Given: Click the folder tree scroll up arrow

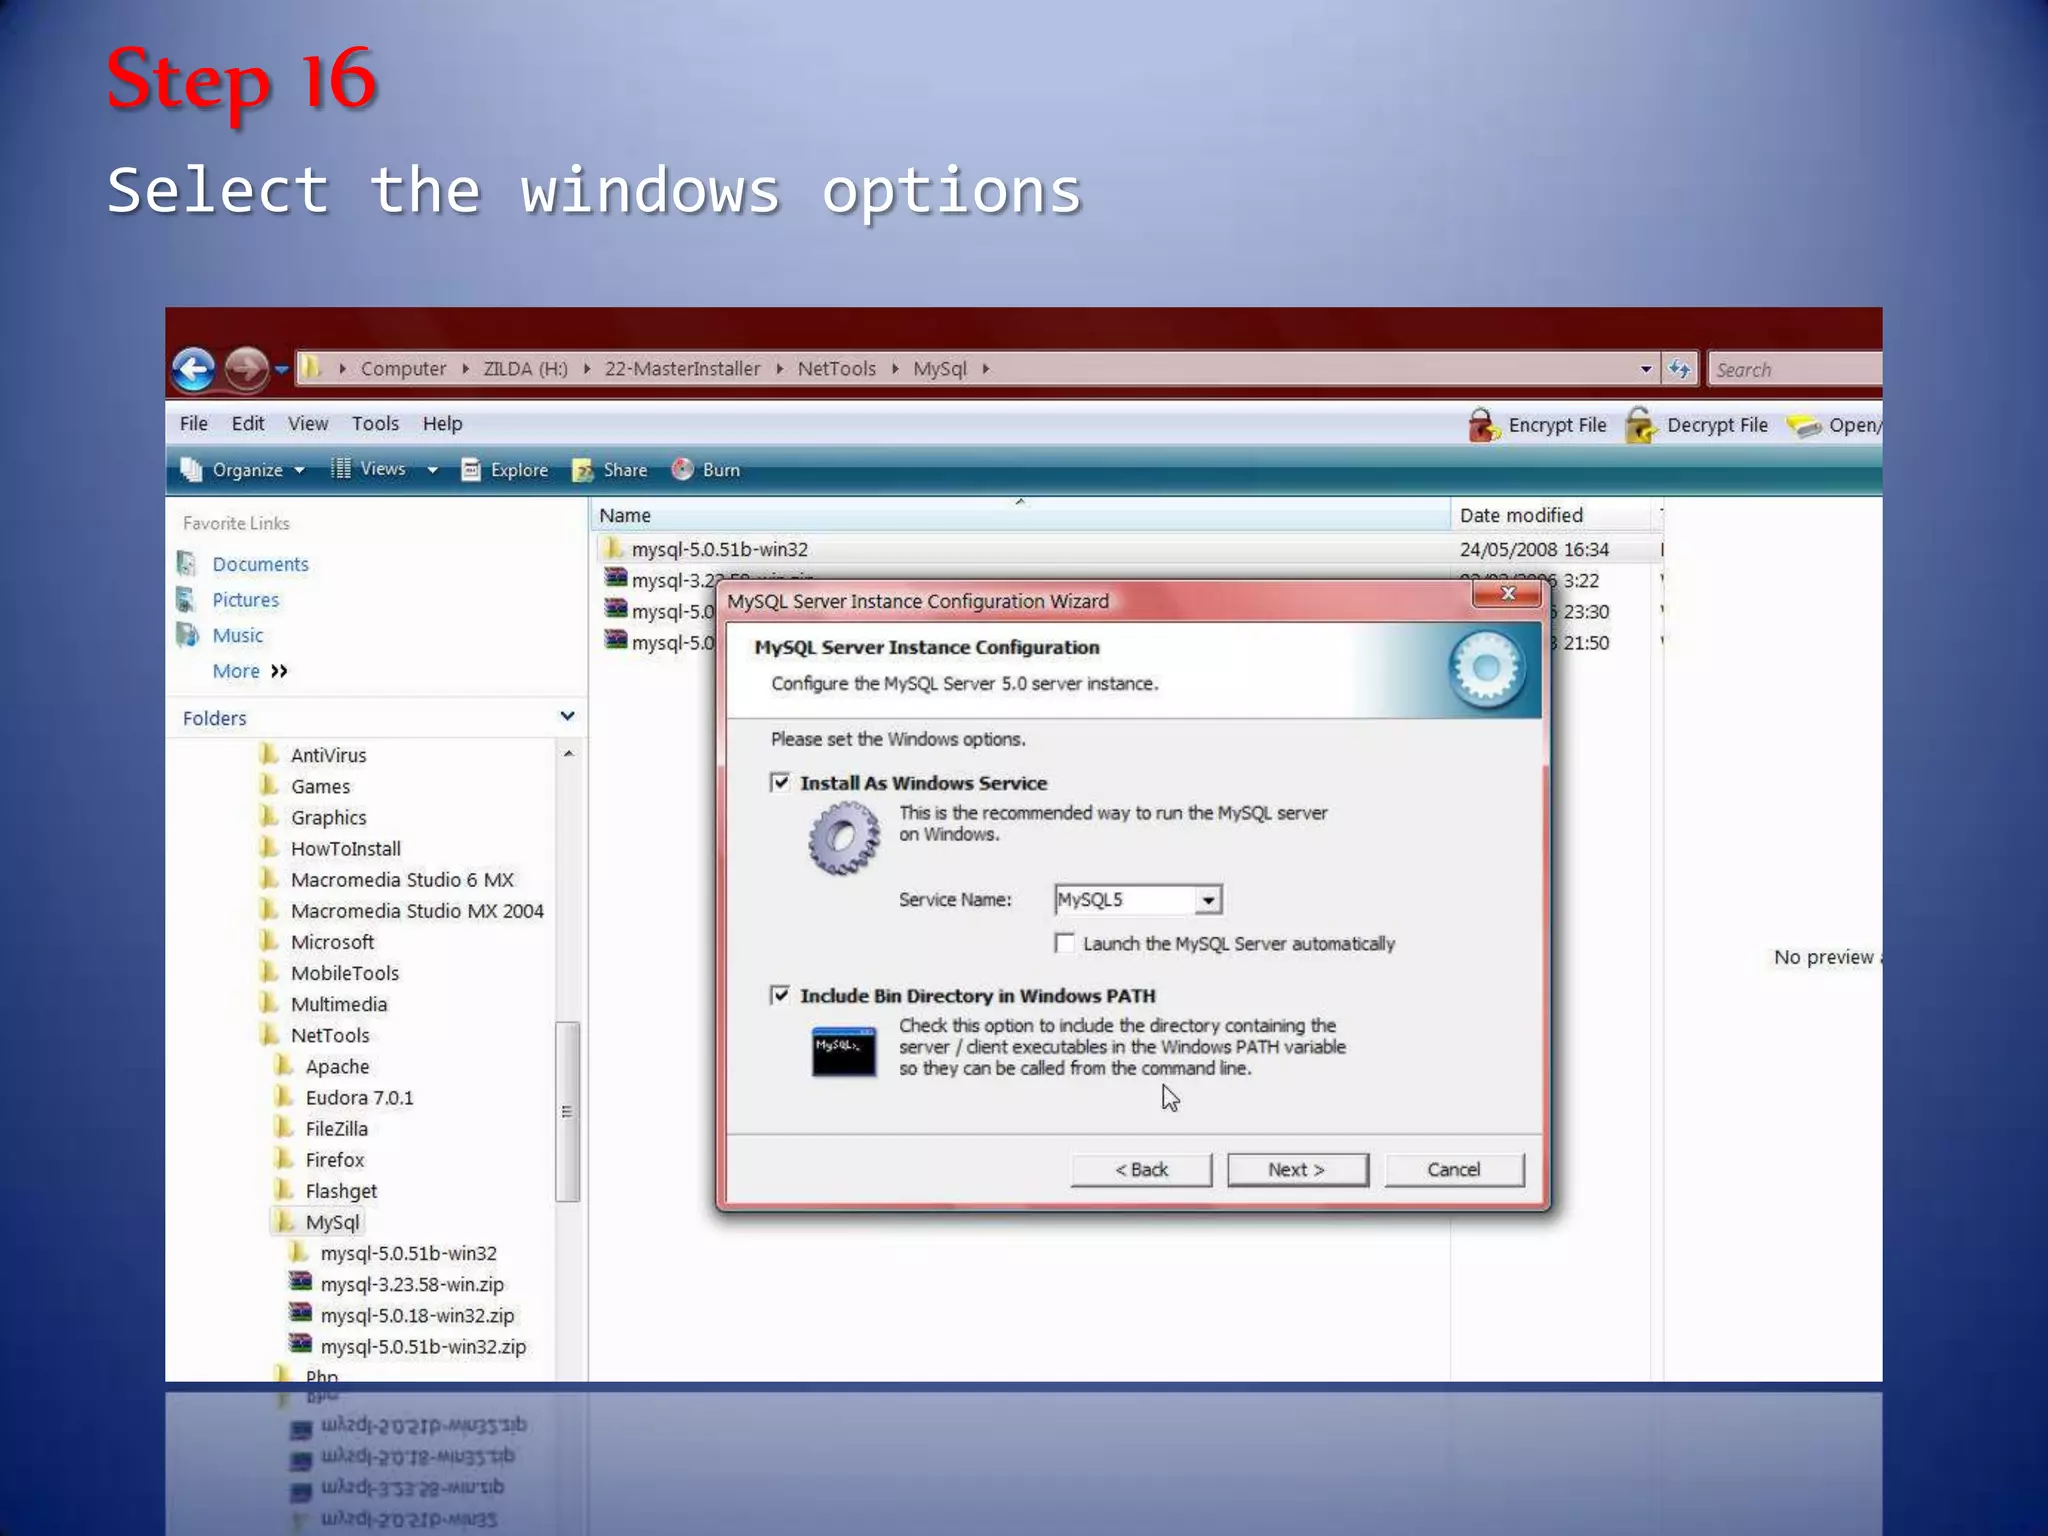Looking at the screenshot, I should 568,754.
